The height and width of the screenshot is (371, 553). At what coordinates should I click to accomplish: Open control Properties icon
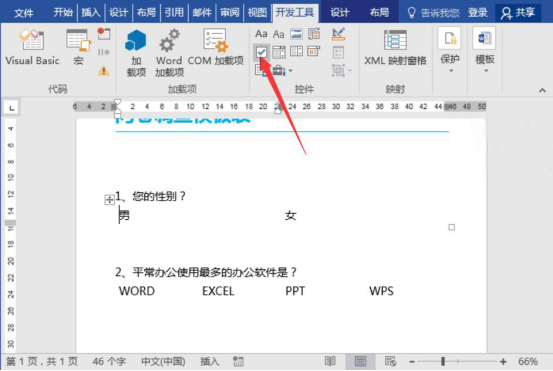[338, 53]
